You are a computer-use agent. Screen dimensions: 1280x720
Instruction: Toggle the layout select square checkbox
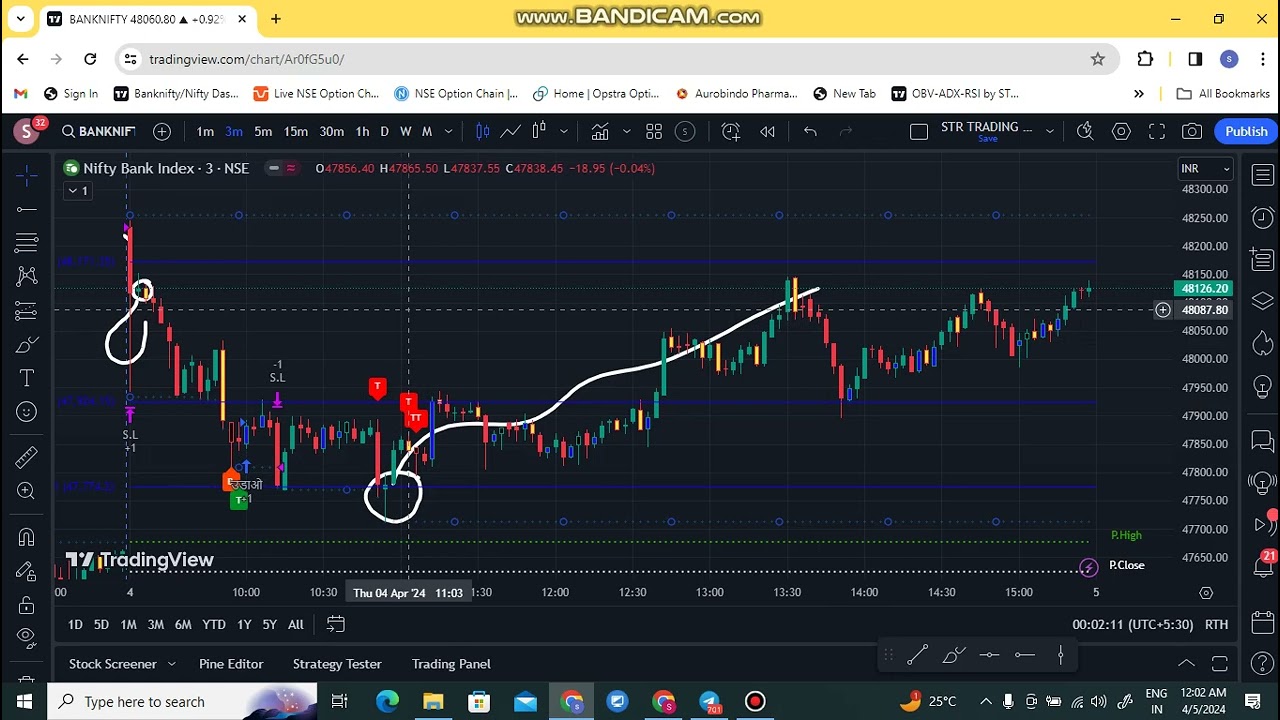click(919, 131)
